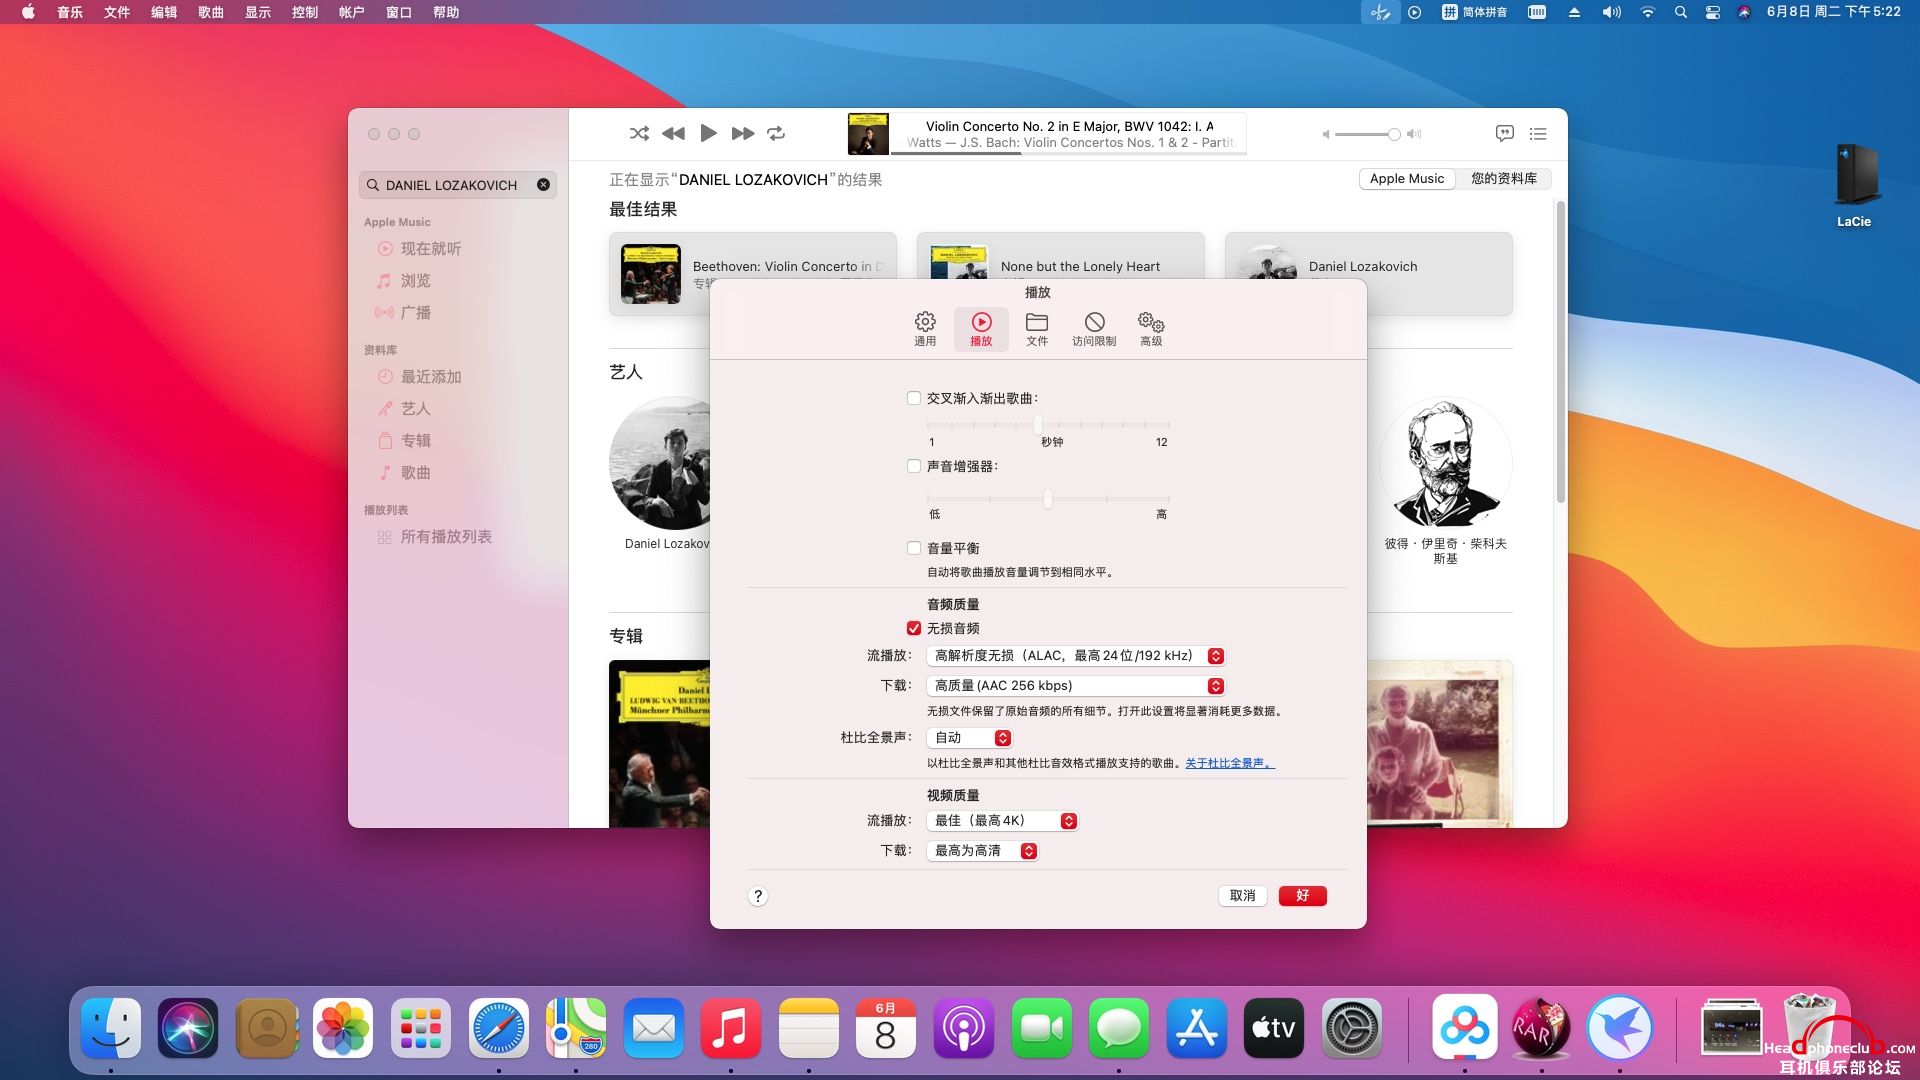This screenshot has width=1920, height=1080.
Task: Open the None but the Lonely Heart result
Action: coord(1060,274)
